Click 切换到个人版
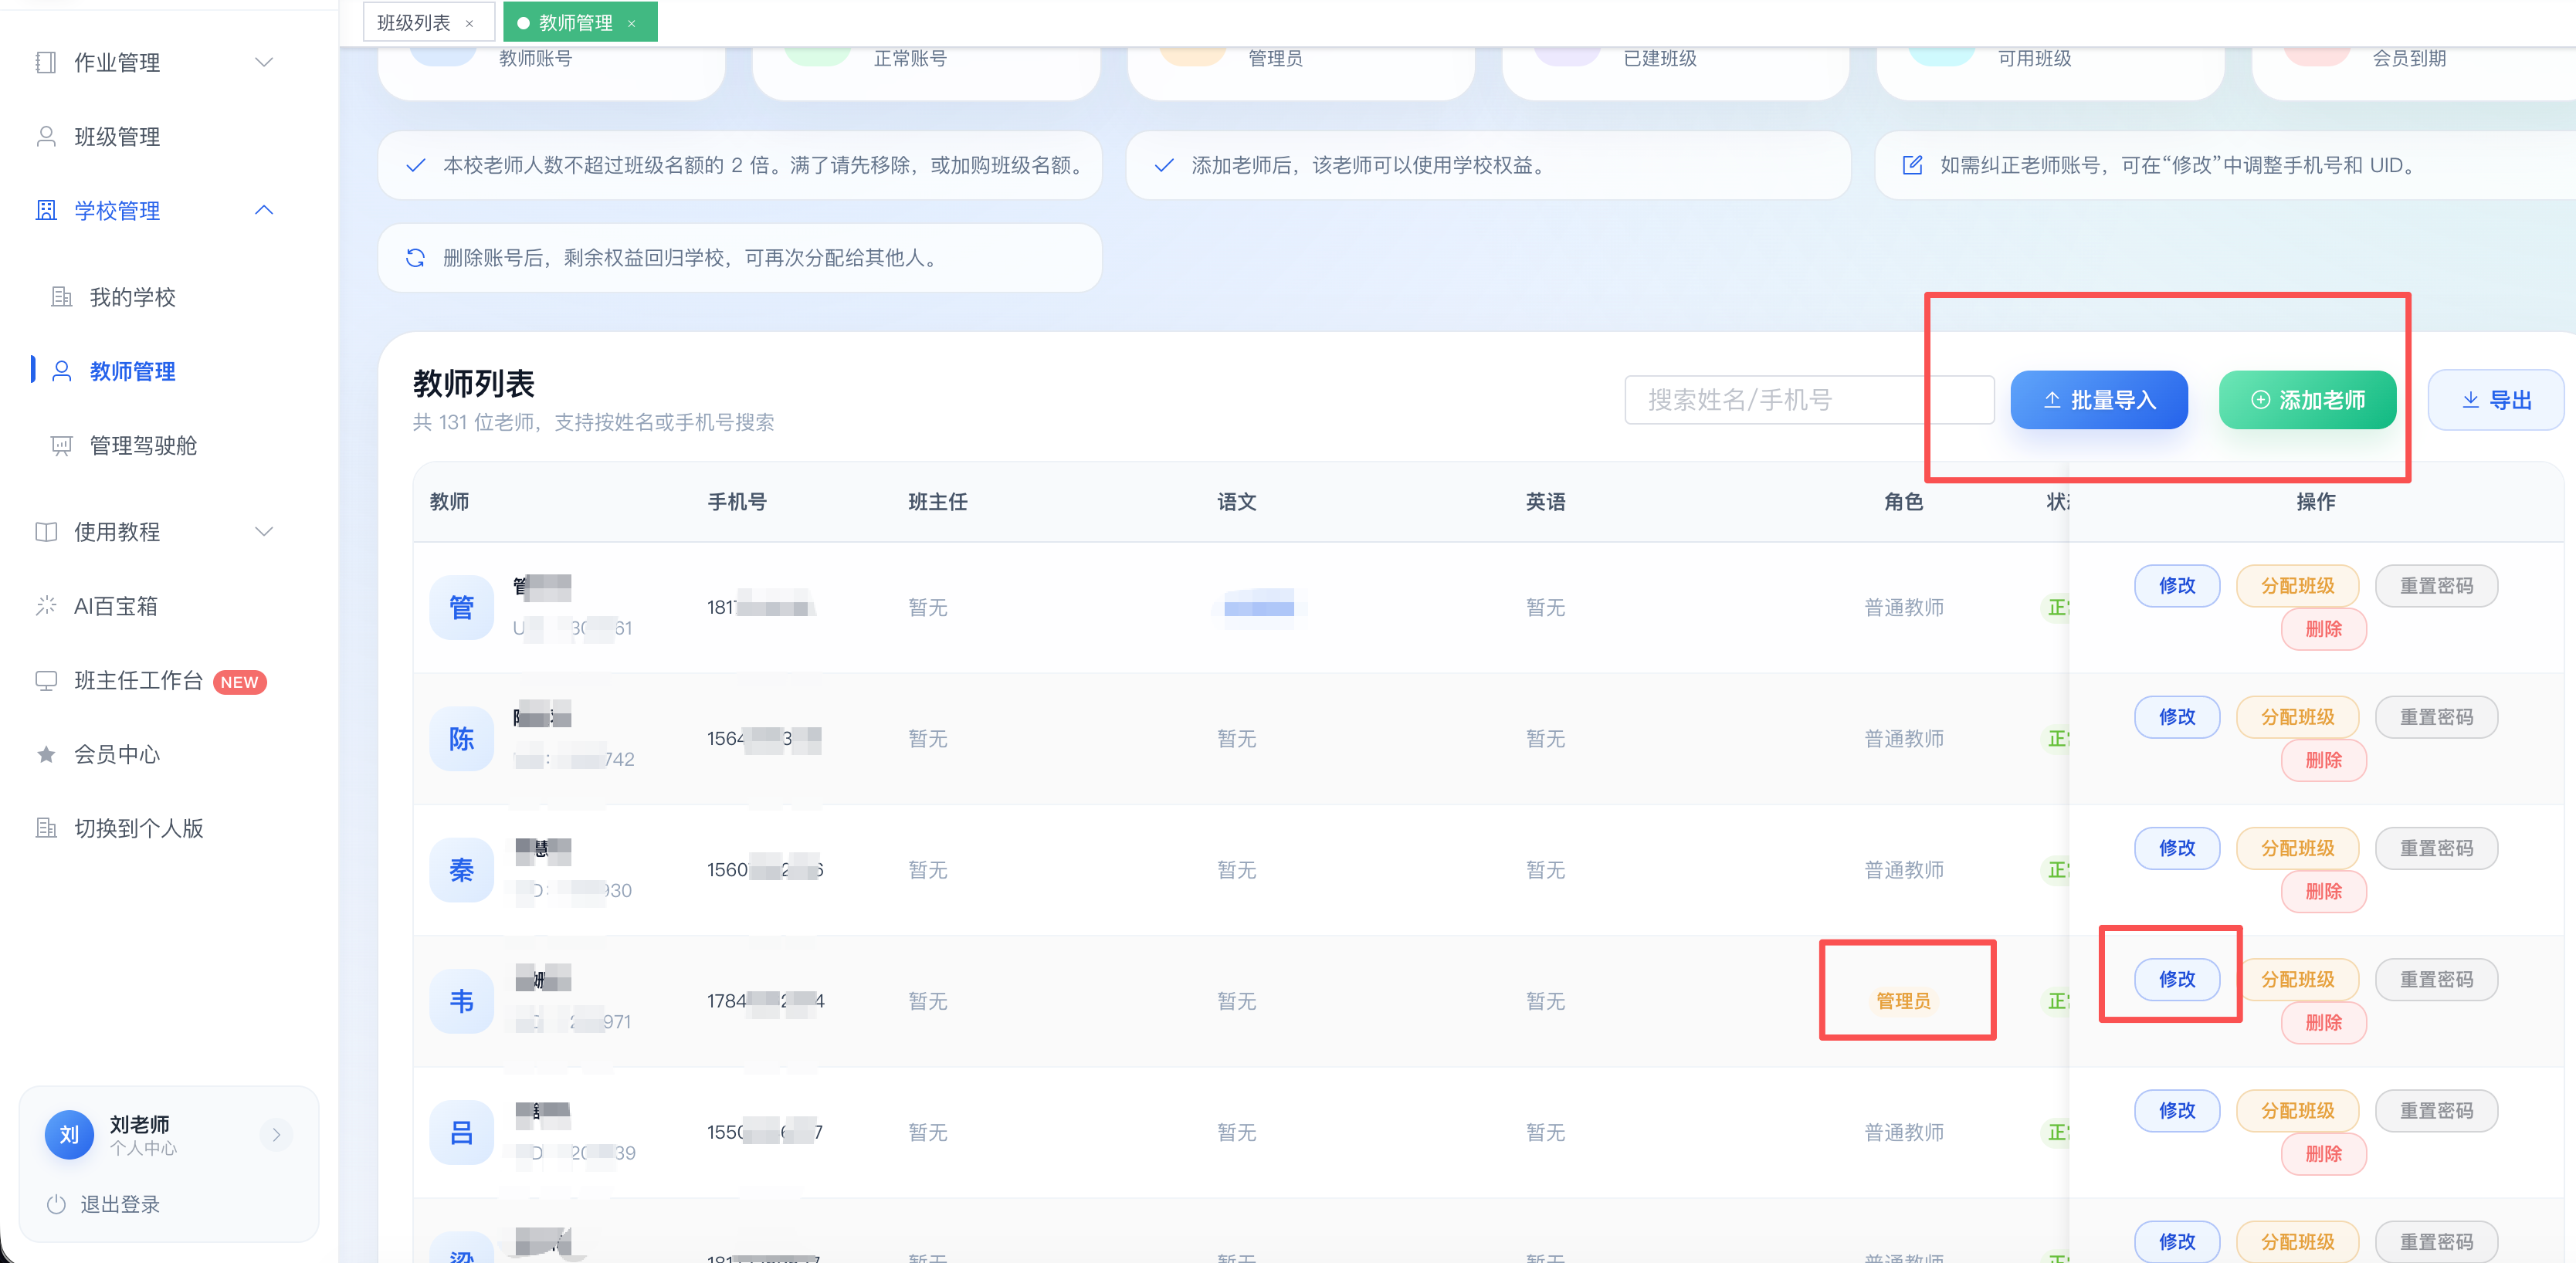The width and height of the screenshot is (2576, 1263). [x=139, y=828]
